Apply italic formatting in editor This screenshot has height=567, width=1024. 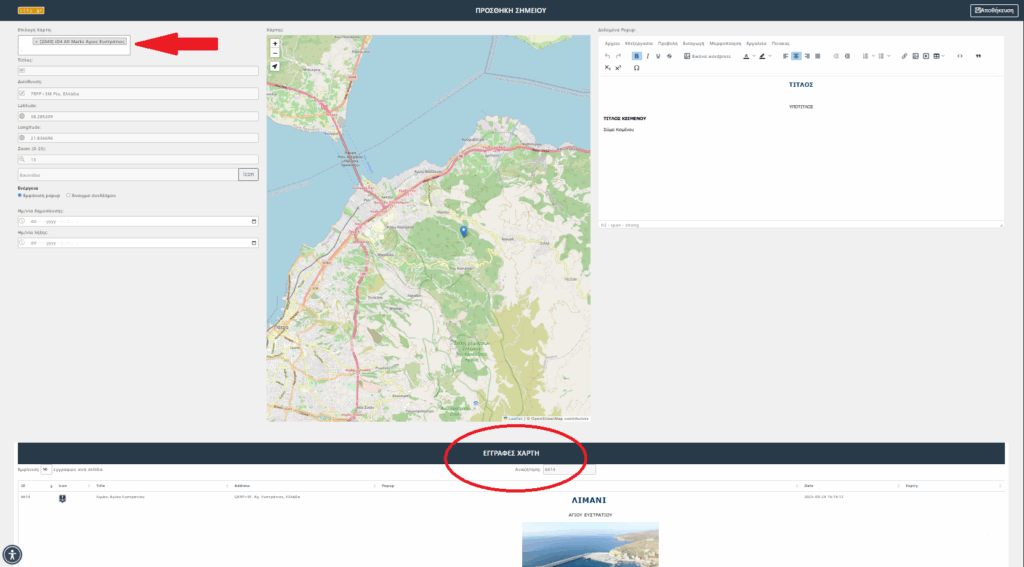[647, 56]
